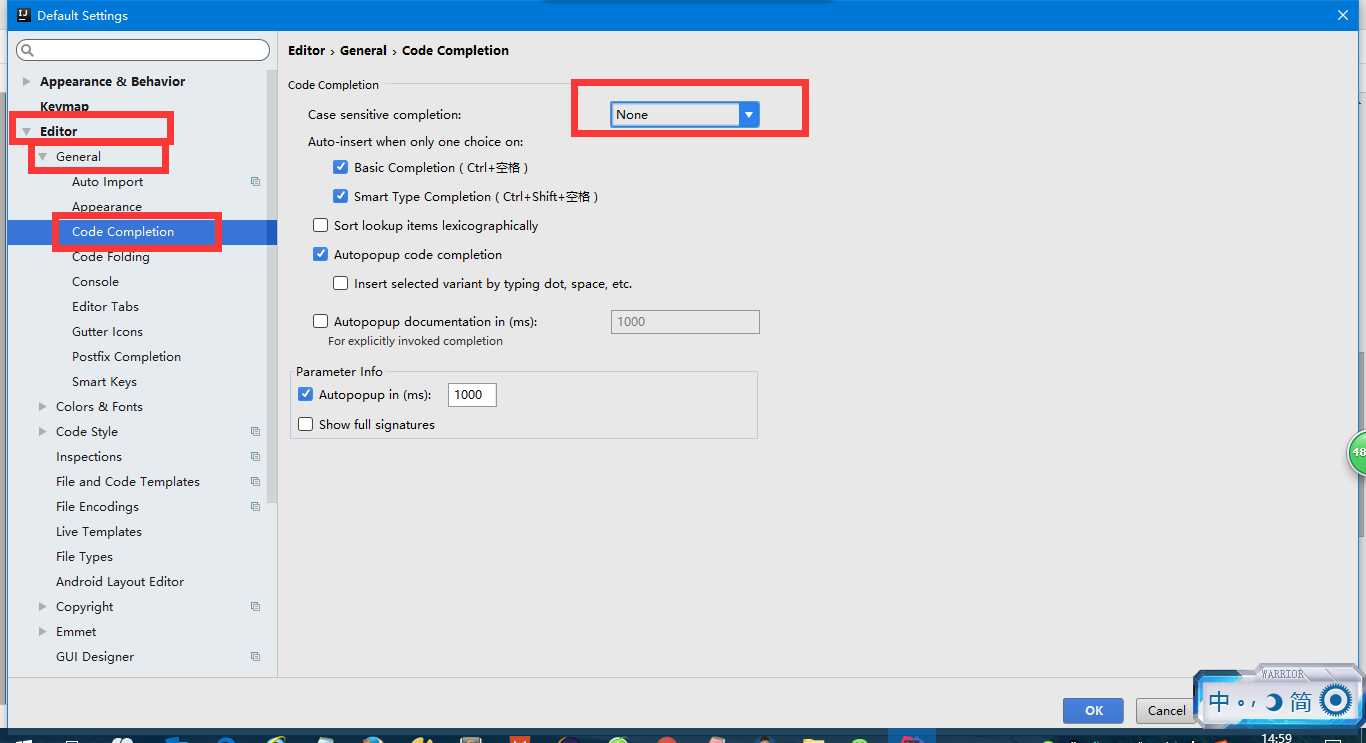Click the taskbar clock showing 14:59
Viewport: 1366px width, 743px height.
(x=1277, y=738)
